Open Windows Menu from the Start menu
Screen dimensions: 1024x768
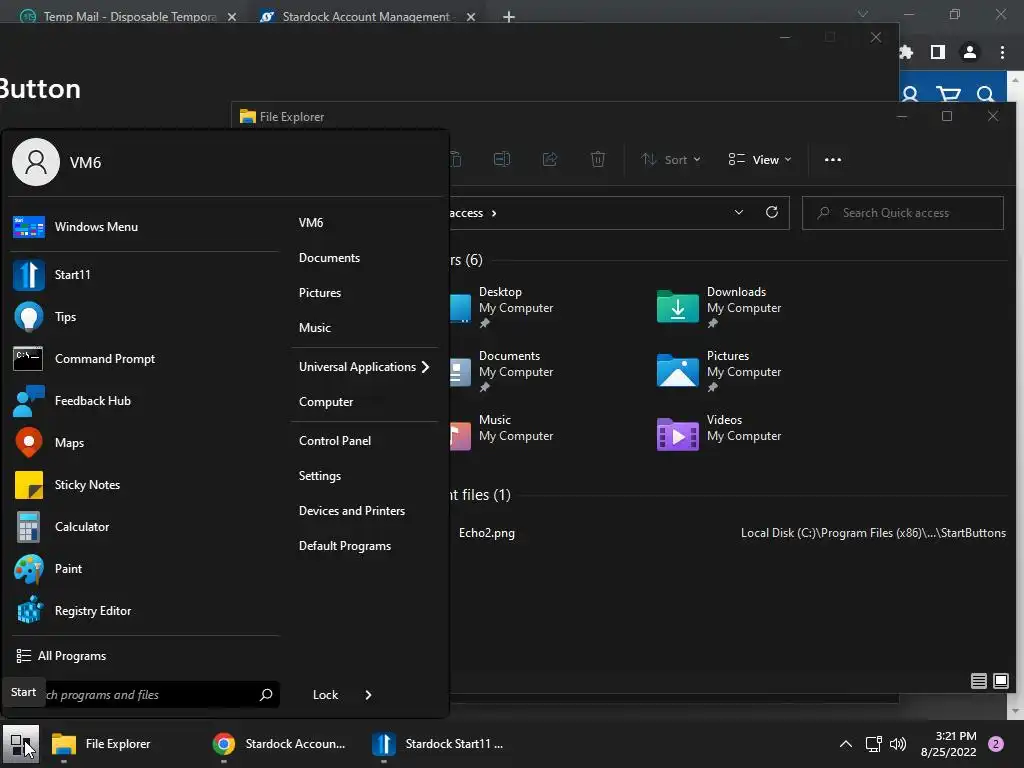(144, 227)
